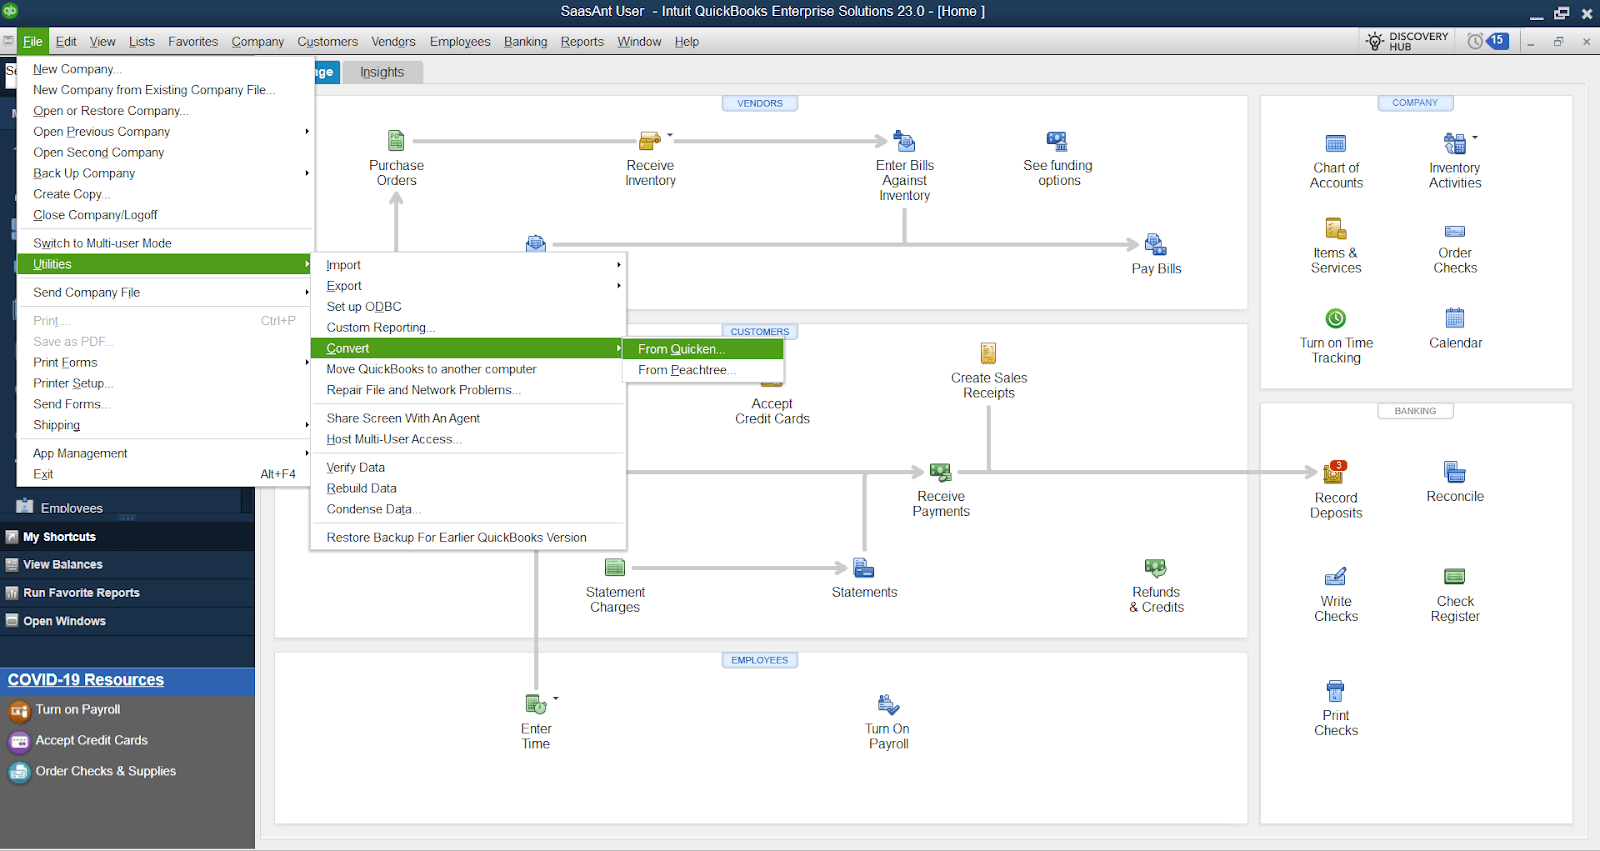The width and height of the screenshot is (1600, 851).
Task: Click New Company in File menu
Action: 165,69
